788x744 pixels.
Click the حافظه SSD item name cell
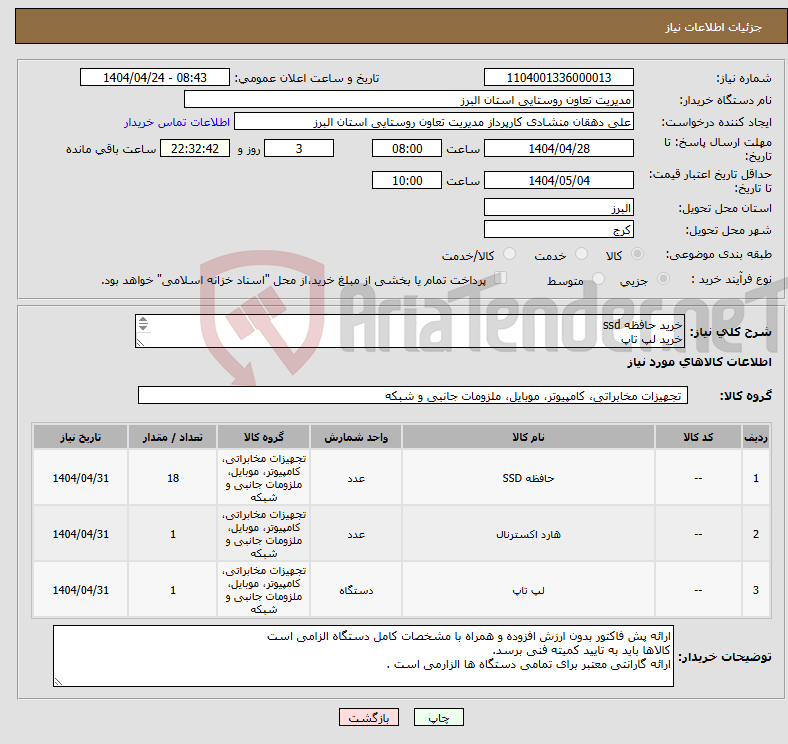tap(528, 478)
